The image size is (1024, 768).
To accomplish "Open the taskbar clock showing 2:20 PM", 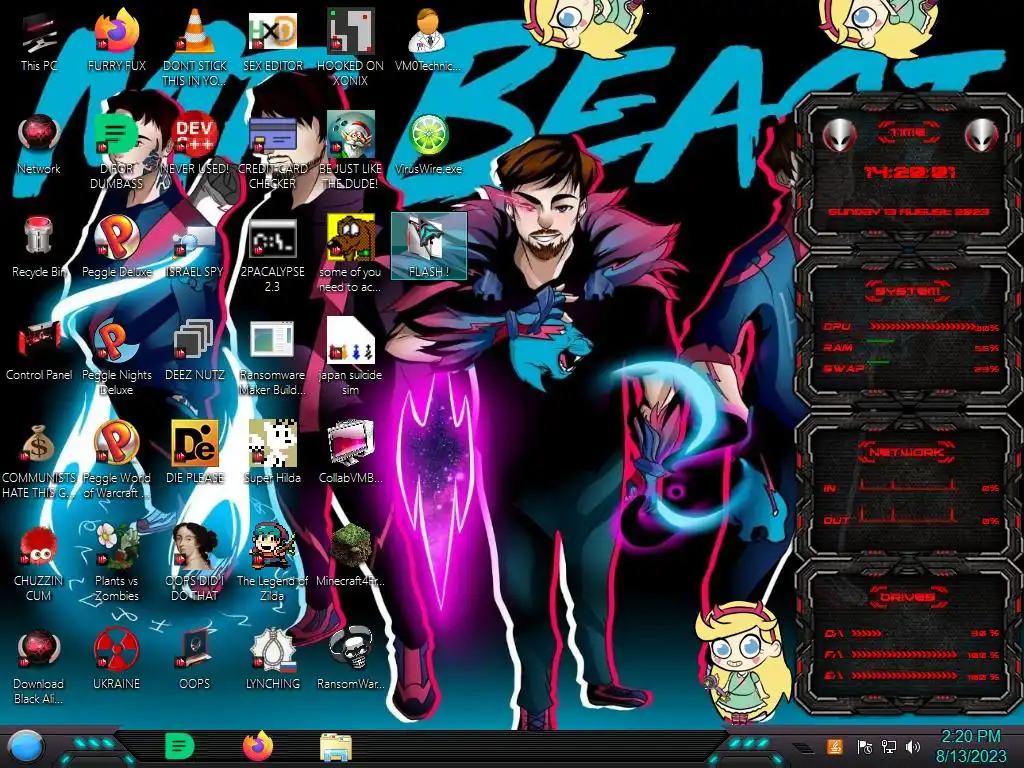I will pyautogui.click(x=970, y=746).
